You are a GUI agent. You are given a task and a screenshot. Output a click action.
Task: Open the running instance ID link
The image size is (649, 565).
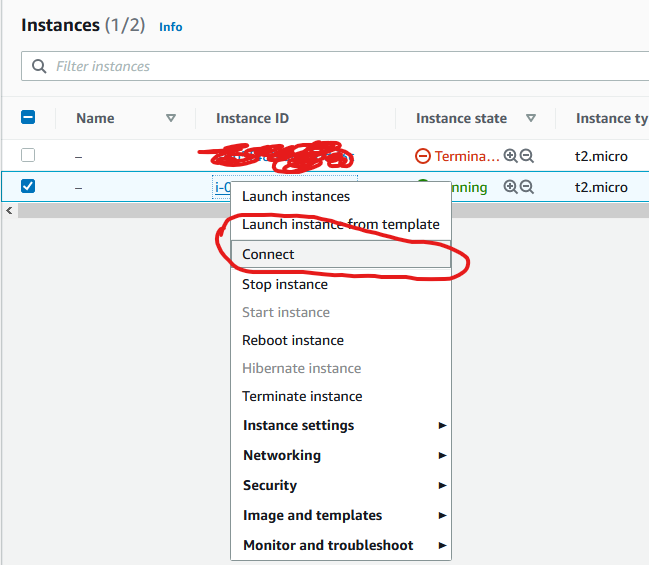[x=222, y=187]
